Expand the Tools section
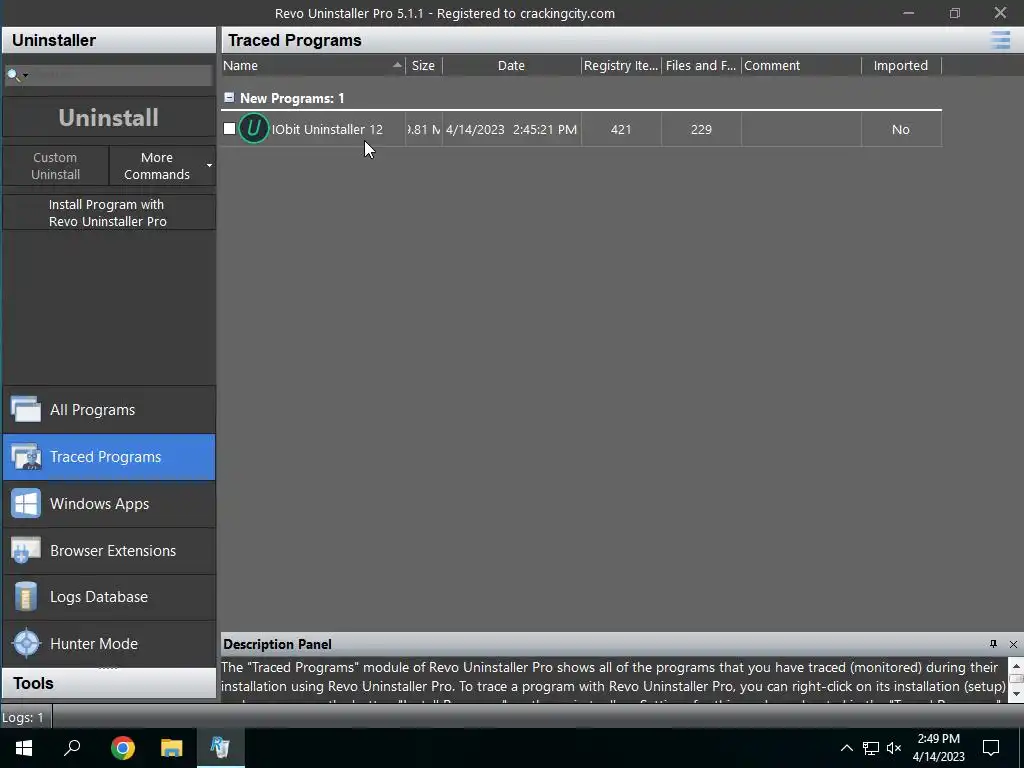Image resolution: width=1024 pixels, height=768 pixels. coord(109,683)
